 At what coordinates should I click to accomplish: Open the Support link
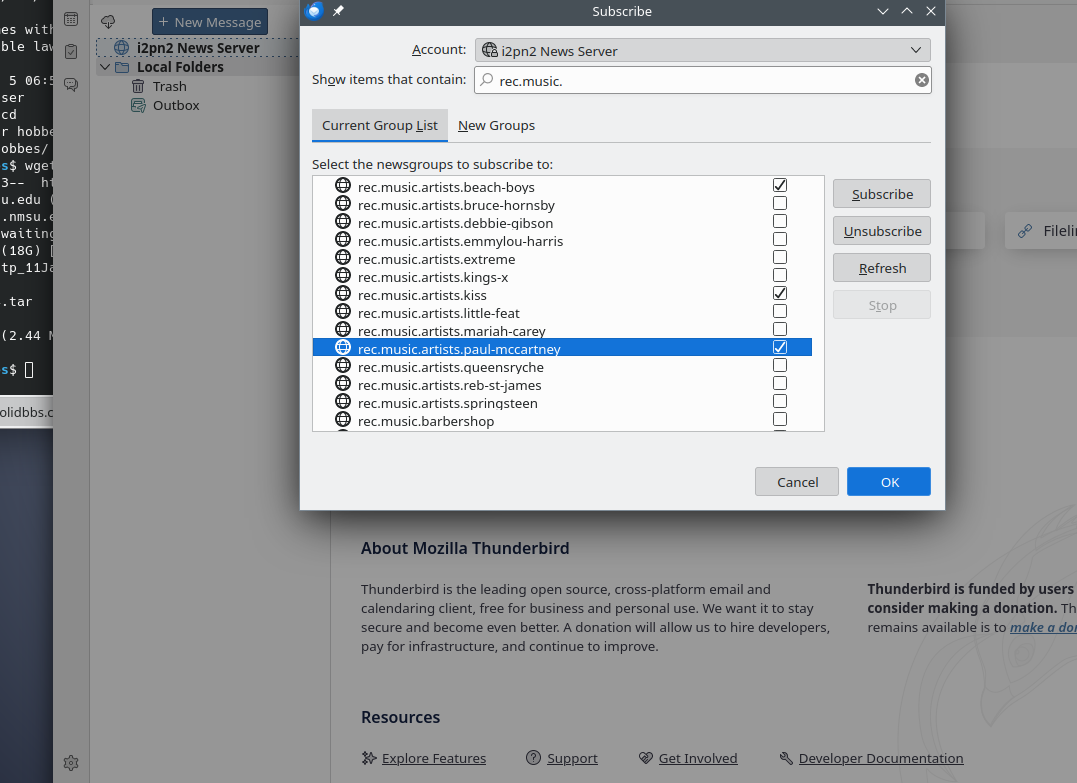tap(572, 758)
